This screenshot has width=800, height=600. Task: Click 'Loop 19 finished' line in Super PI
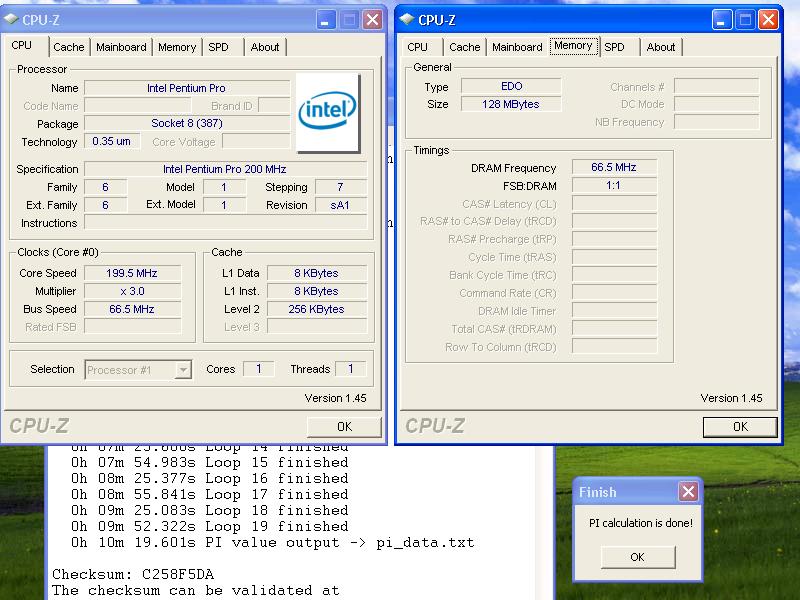click(x=210, y=526)
